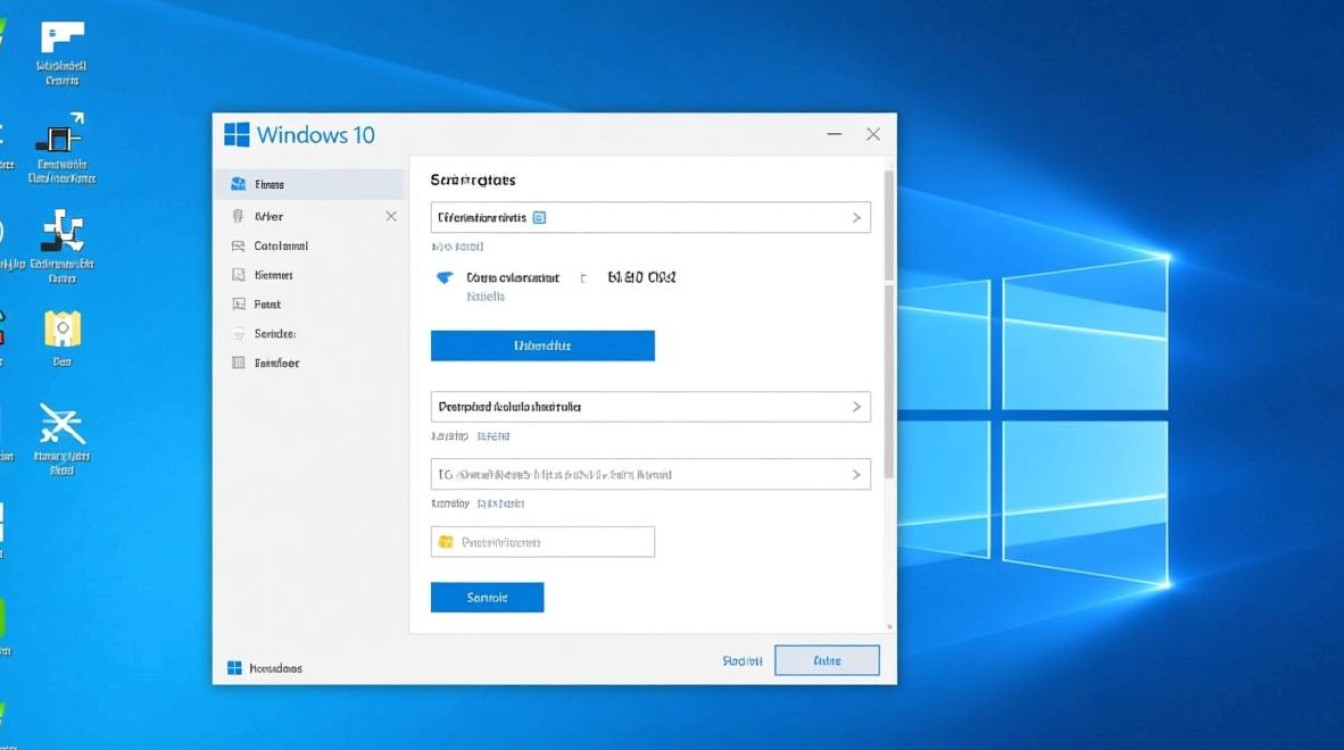Click the people icon on the first sidebar item
1344x750 pixels.
click(x=238, y=184)
